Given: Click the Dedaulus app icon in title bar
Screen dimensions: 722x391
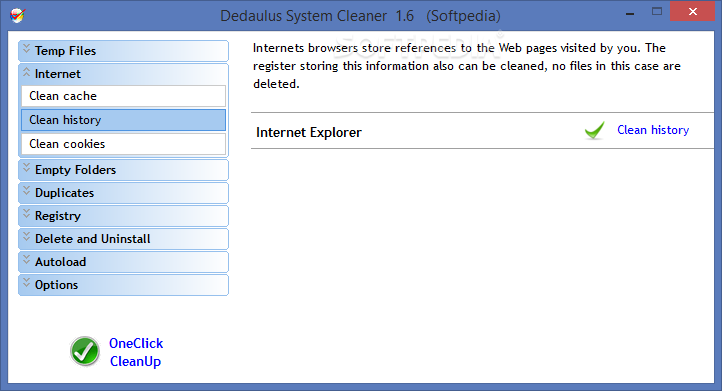Looking at the screenshot, I should point(17,16).
